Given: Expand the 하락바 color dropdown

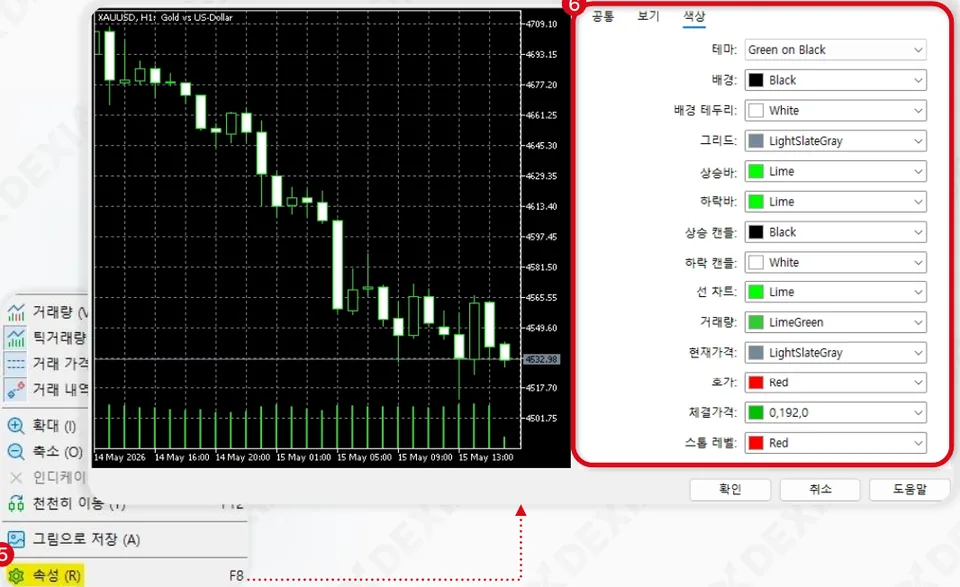Looking at the screenshot, I should tap(835, 202).
